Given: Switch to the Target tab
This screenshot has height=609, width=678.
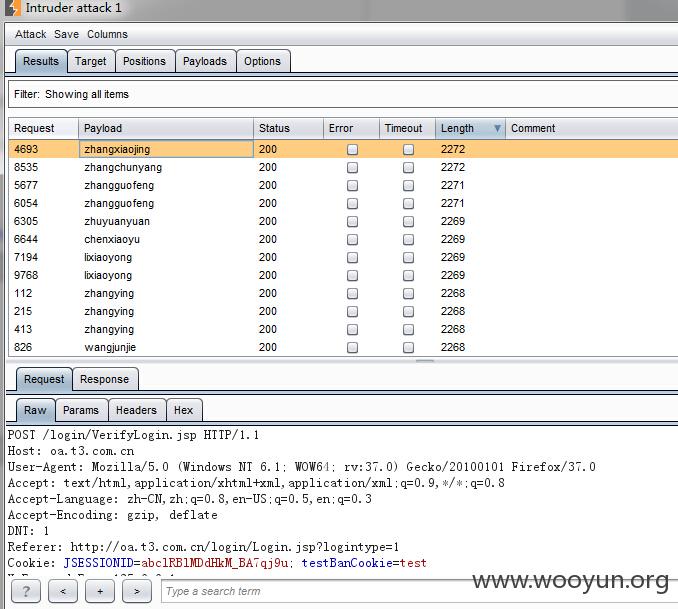Looking at the screenshot, I should 91,61.
